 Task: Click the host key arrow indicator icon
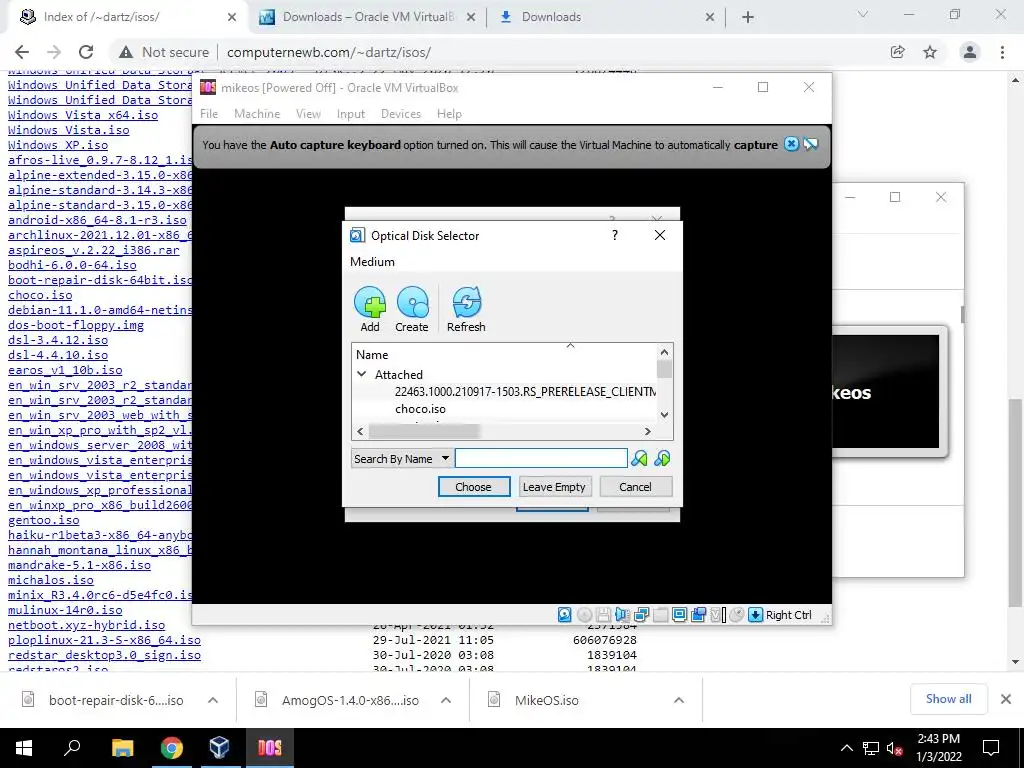pos(755,615)
